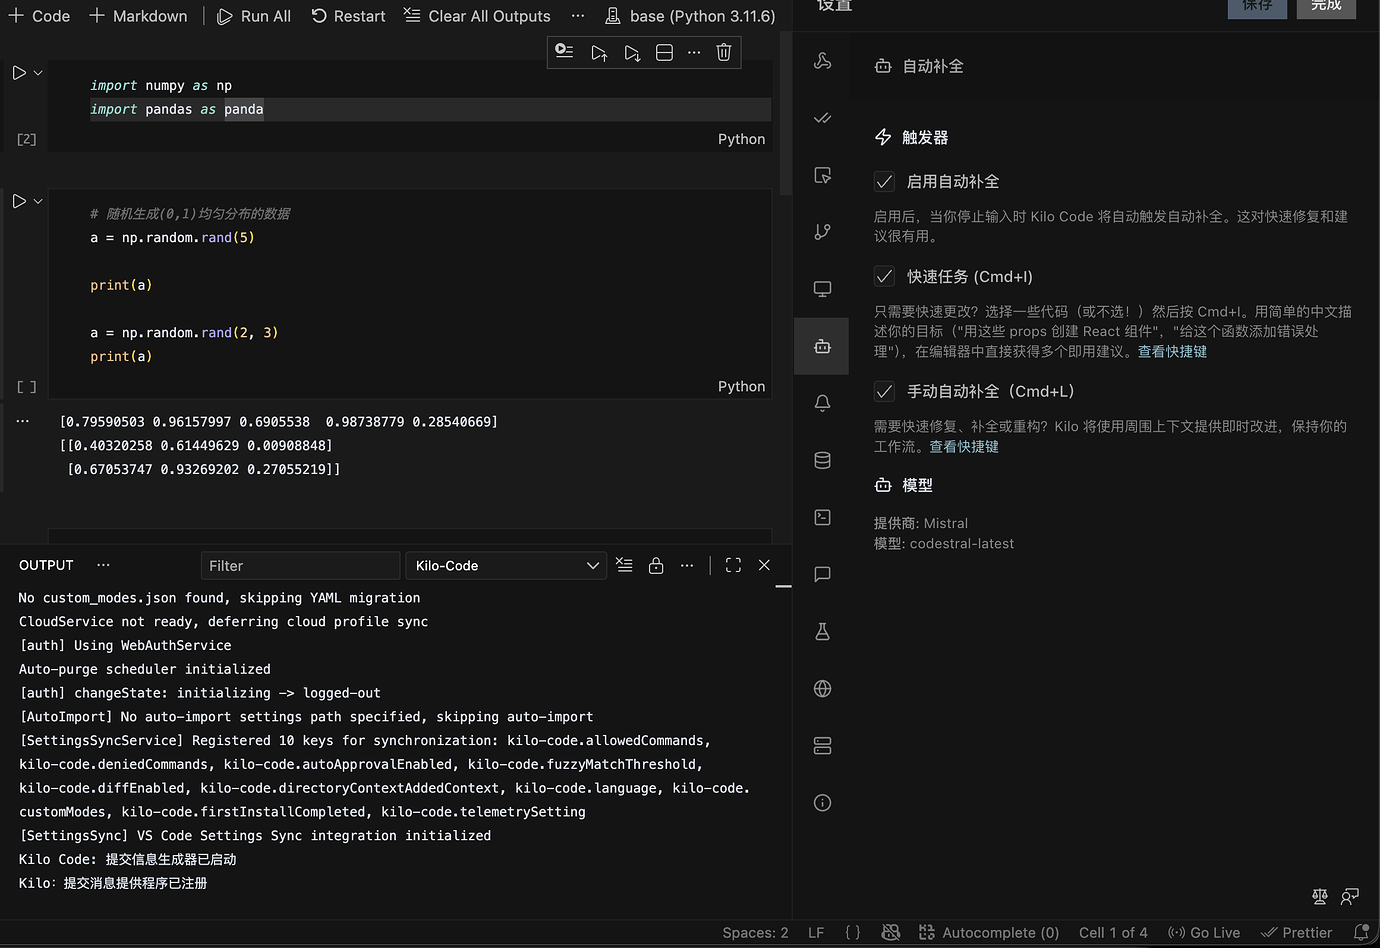Open the Auto-Approve double-check settings icon

point(823,118)
